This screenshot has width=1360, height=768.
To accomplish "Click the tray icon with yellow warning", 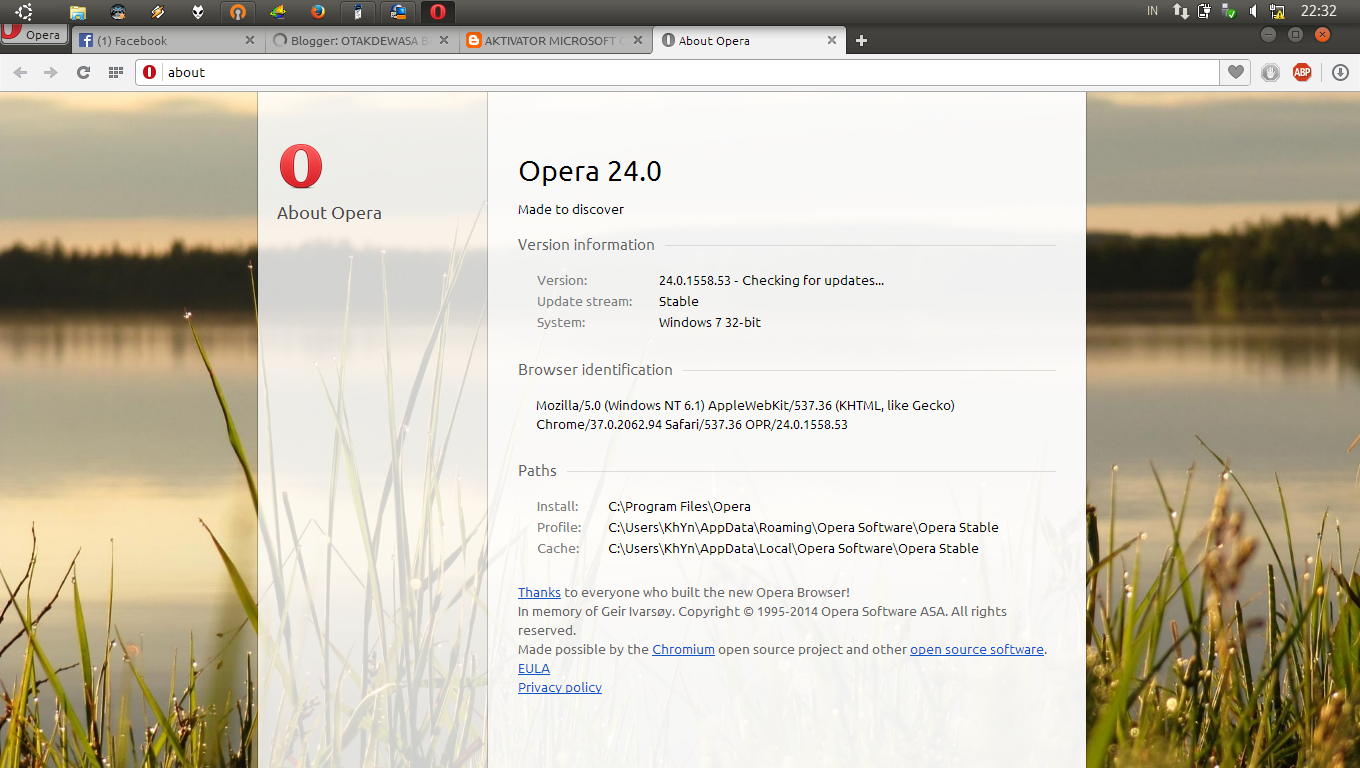I will pos(1277,12).
